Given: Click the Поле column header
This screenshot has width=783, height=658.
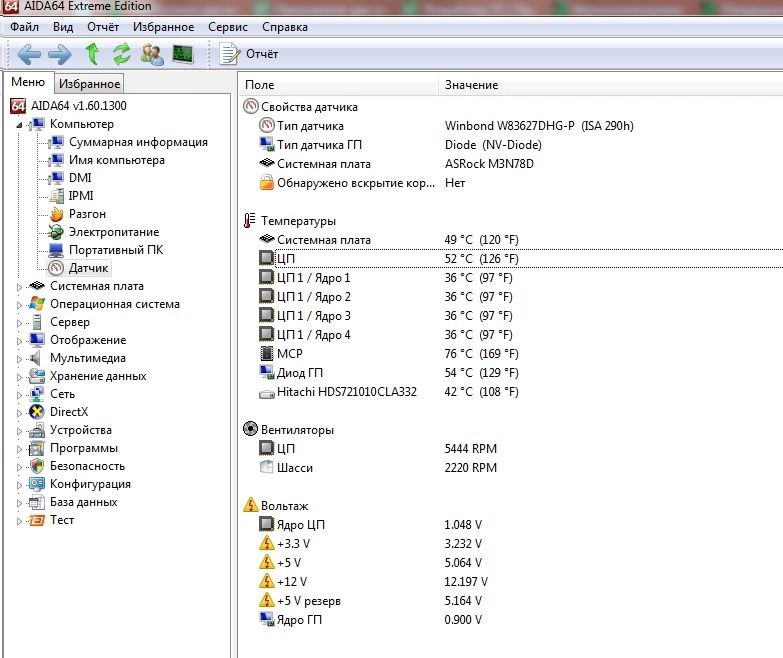Looking at the screenshot, I should point(339,85).
